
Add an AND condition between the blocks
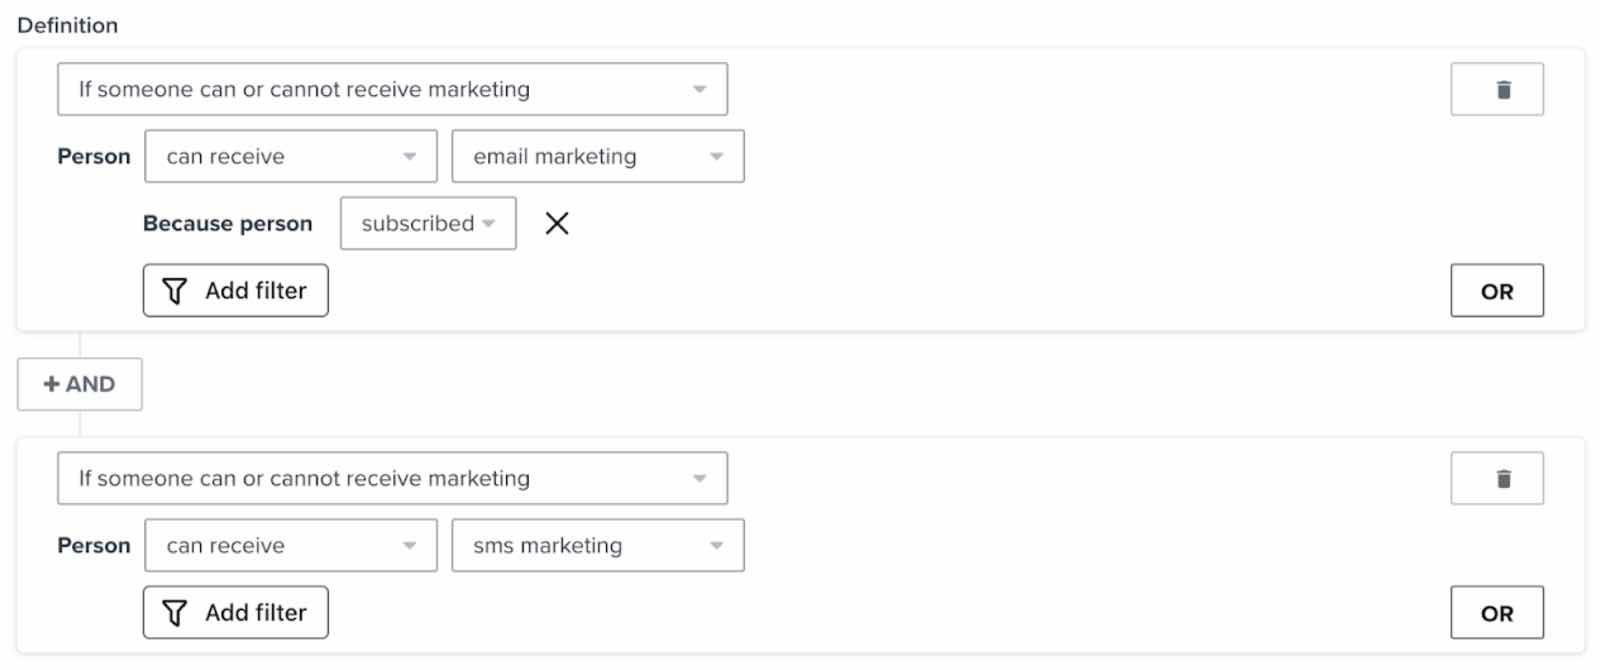pyautogui.click(x=79, y=384)
